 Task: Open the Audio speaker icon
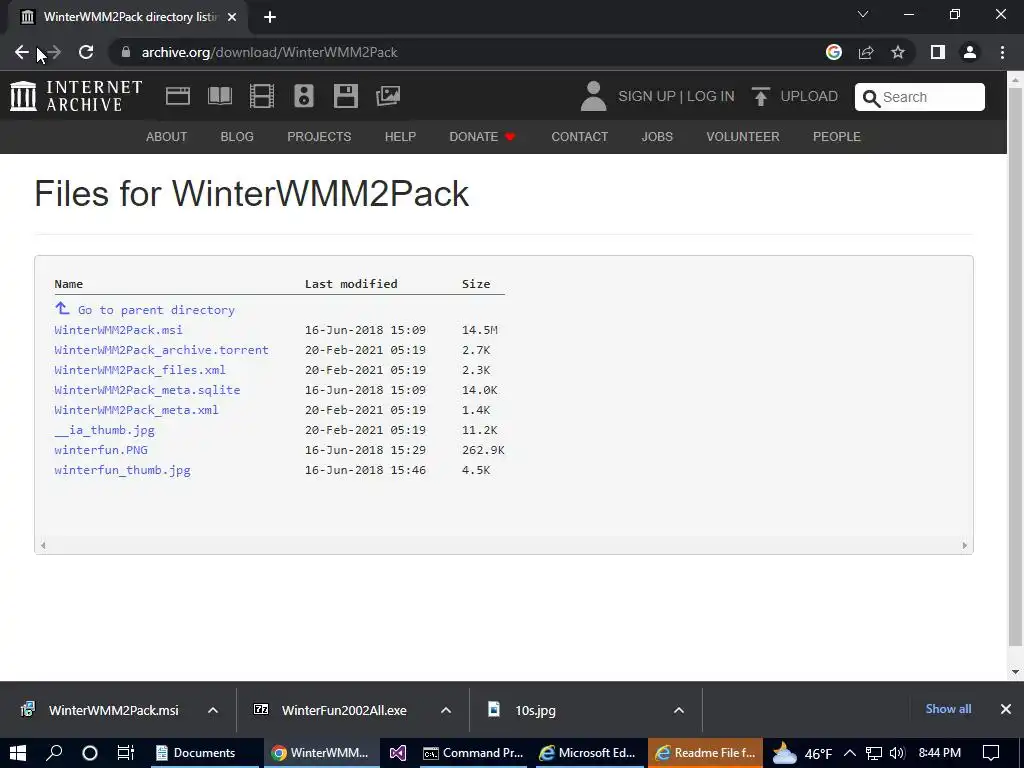click(304, 96)
